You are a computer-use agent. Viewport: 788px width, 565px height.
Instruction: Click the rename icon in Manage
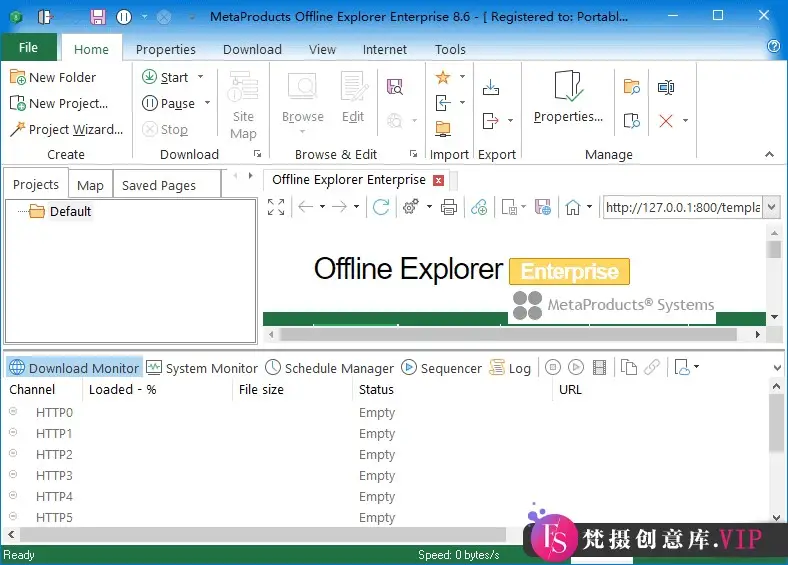point(666,87)
